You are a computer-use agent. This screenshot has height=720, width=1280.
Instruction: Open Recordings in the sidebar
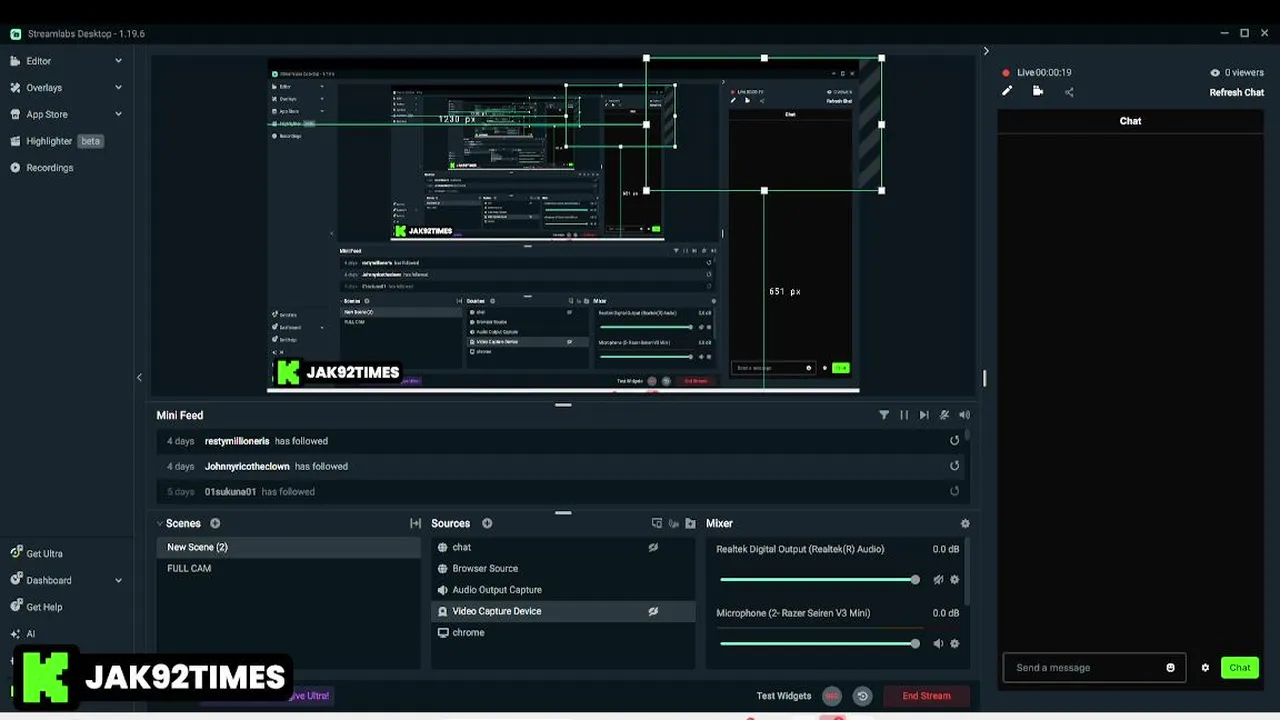coord(49,168)
